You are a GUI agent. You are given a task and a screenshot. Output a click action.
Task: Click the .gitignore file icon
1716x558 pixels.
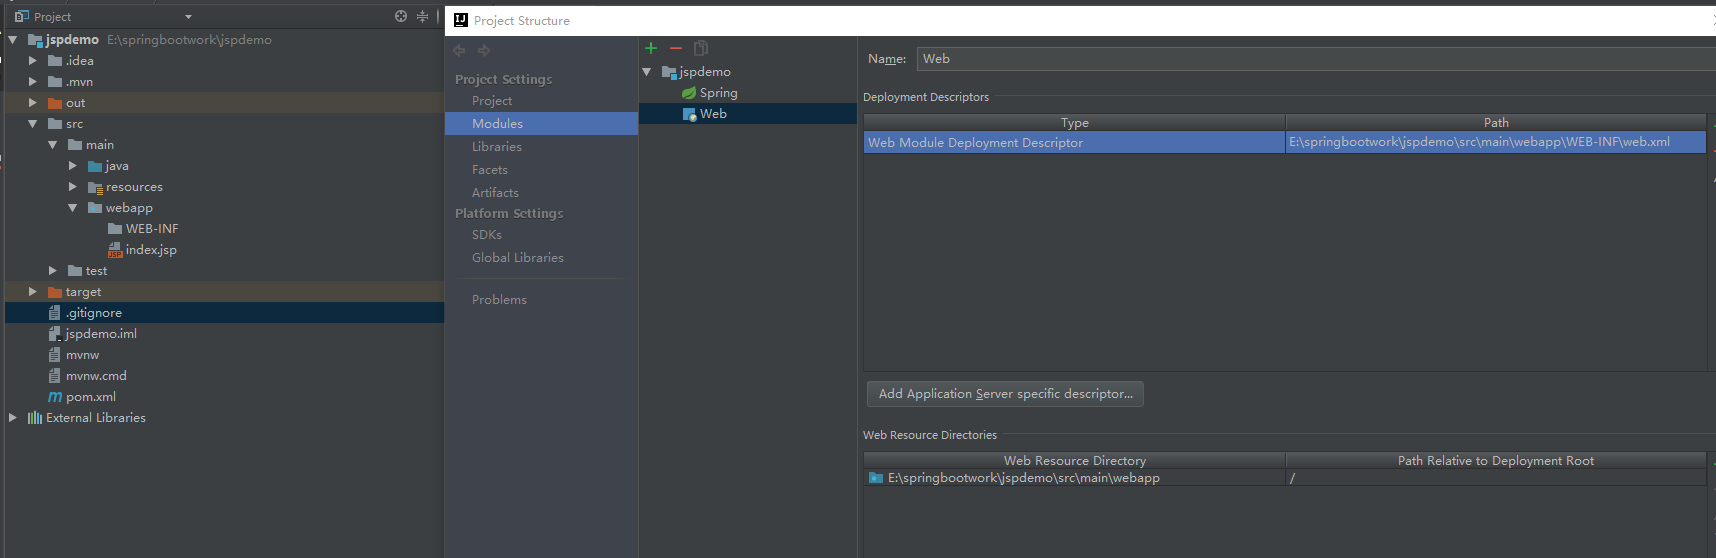(x=55, y=313)
